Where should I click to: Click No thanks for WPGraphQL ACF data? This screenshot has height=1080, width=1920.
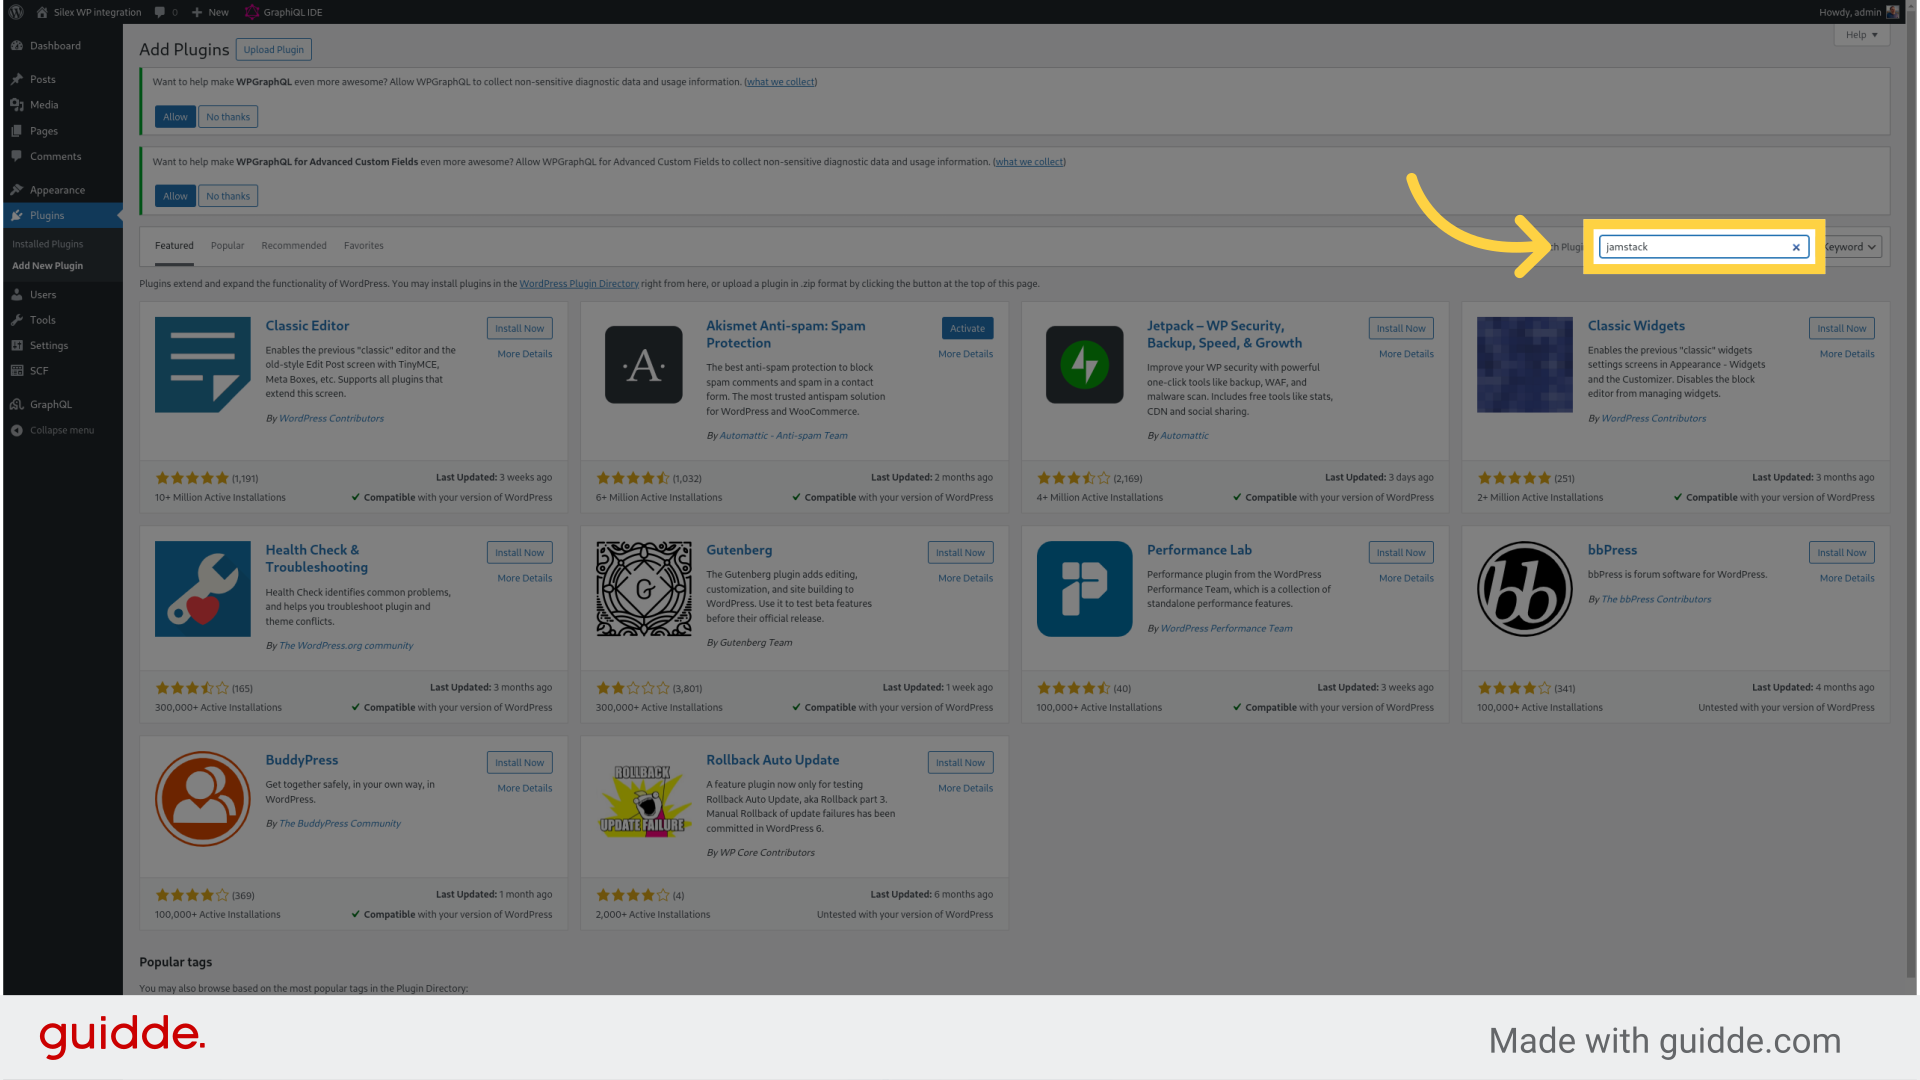227,195
